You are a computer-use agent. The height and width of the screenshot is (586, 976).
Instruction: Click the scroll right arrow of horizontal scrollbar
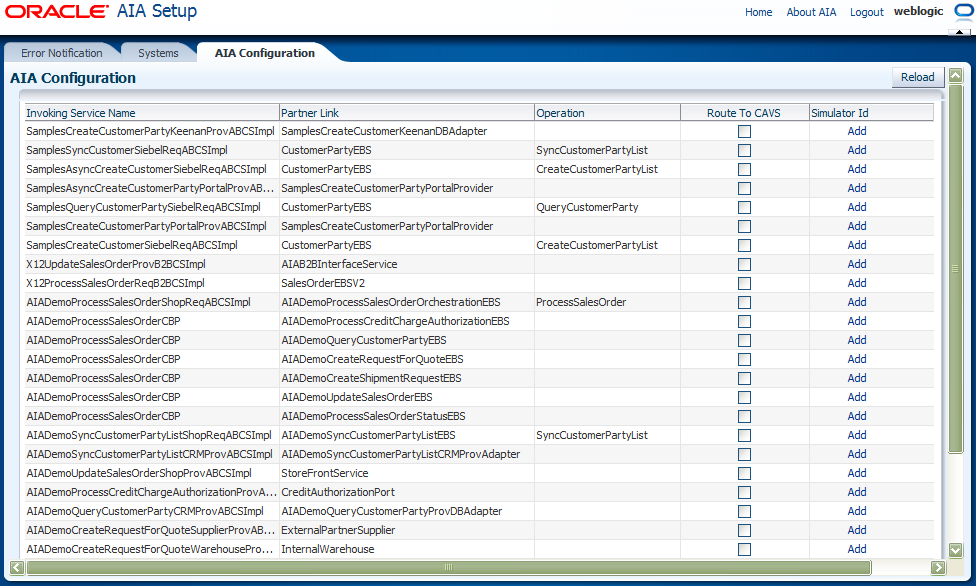tap(938, 567)
